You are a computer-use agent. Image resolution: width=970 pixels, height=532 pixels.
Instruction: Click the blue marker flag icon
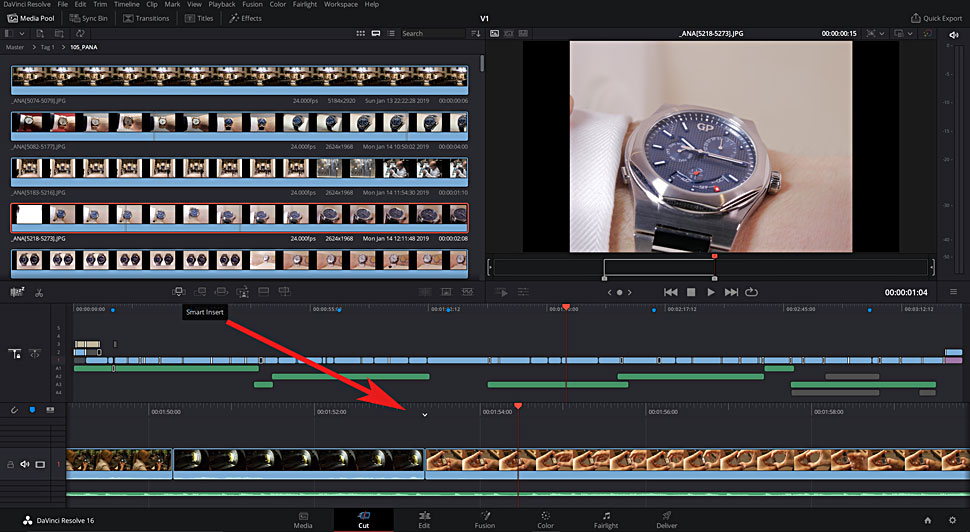(x=32, y=410)
